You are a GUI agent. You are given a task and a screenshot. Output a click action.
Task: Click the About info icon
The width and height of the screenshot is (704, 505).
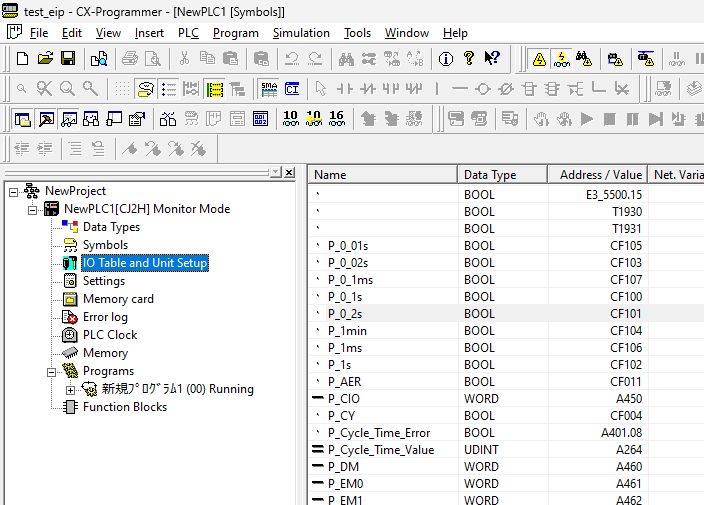click(446, 58)
